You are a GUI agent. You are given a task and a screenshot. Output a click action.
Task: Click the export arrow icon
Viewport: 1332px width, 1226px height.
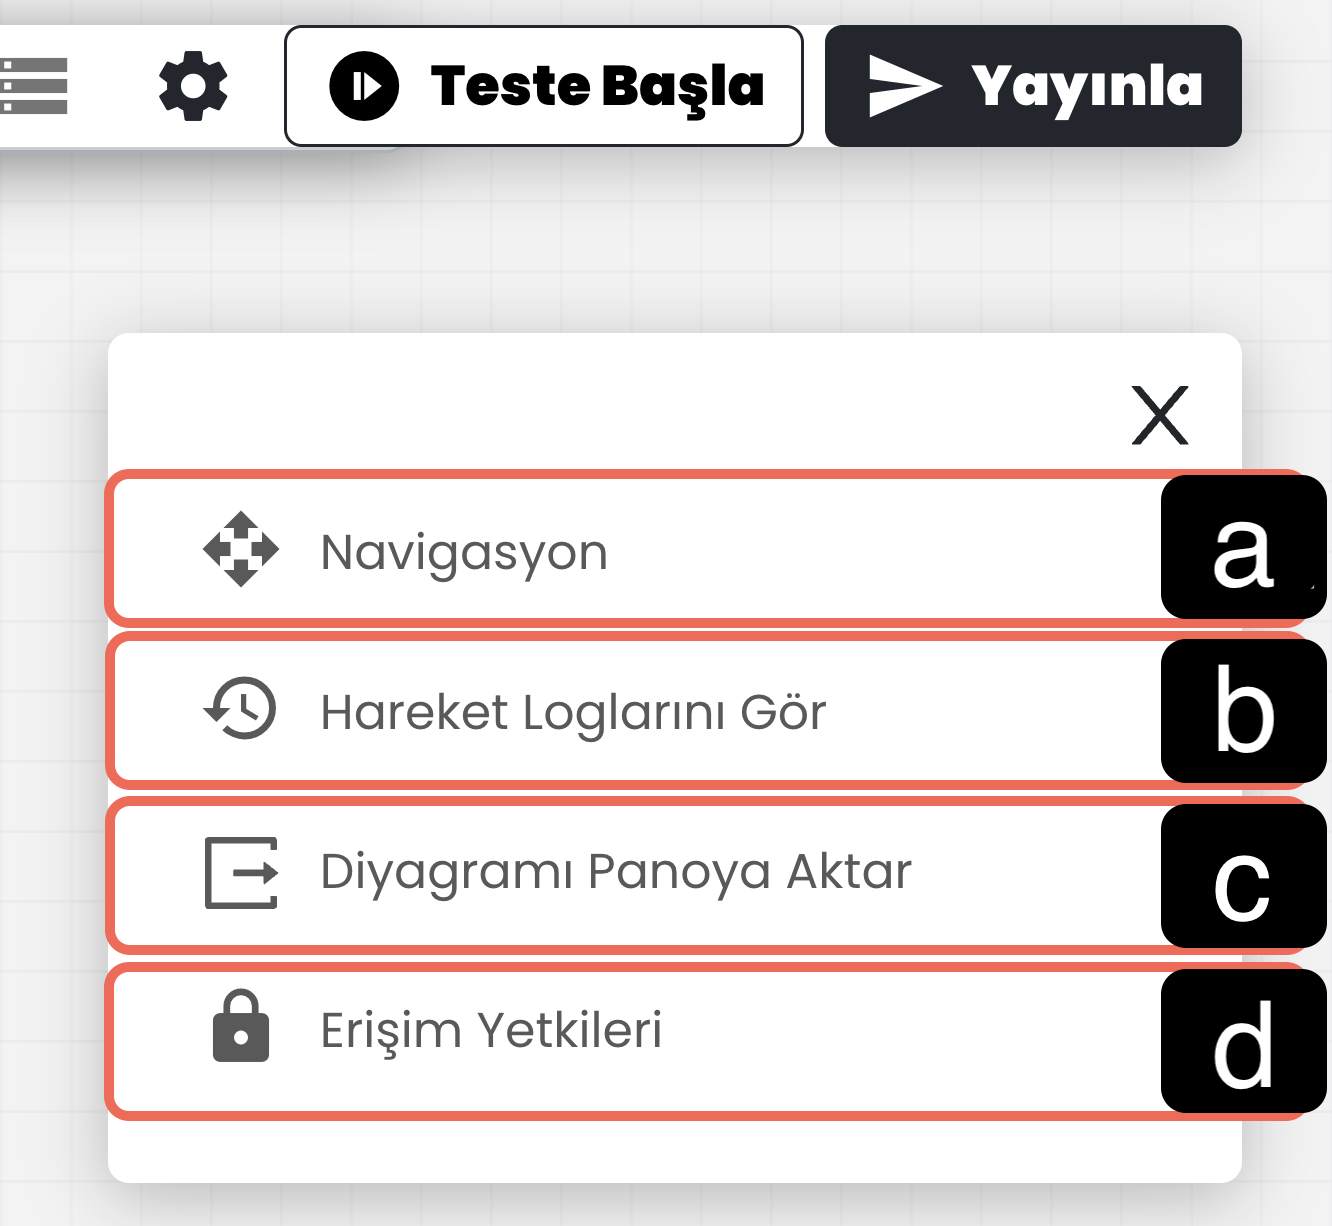click(x=241, y=872)
